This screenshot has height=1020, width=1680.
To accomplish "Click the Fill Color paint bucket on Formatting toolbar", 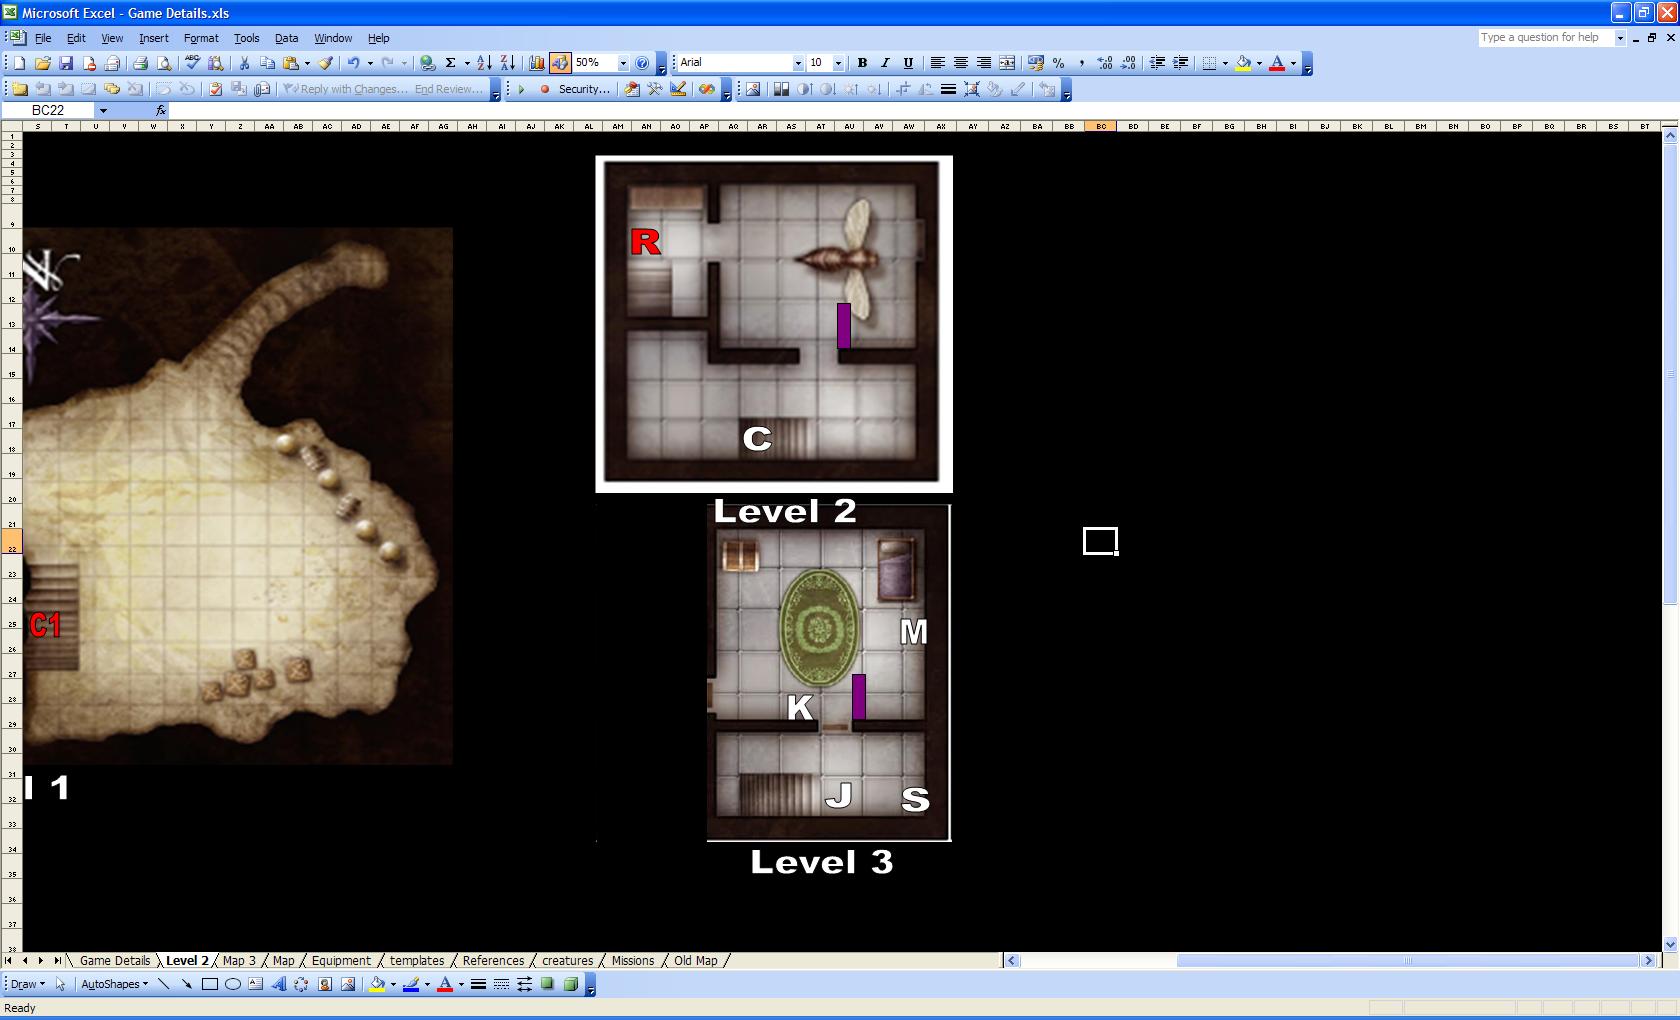I will pyautogui.click(x=1243, y=63).
